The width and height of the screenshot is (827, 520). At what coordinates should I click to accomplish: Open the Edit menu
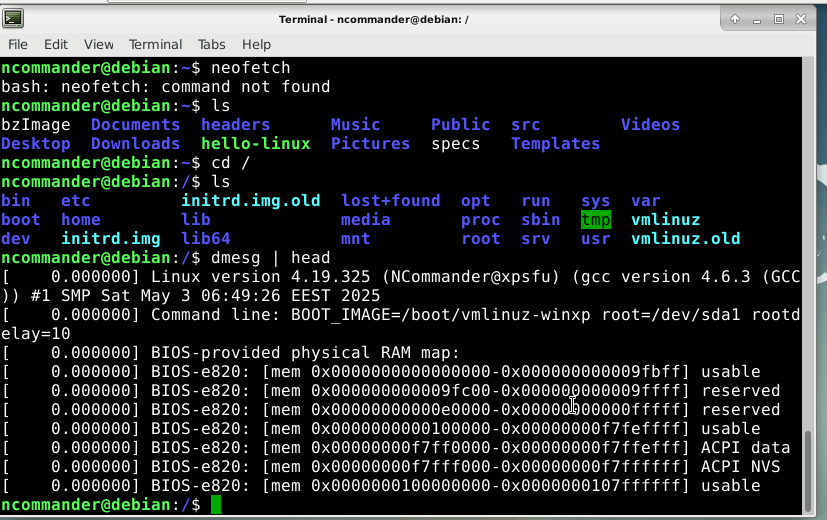pos(56,44)
